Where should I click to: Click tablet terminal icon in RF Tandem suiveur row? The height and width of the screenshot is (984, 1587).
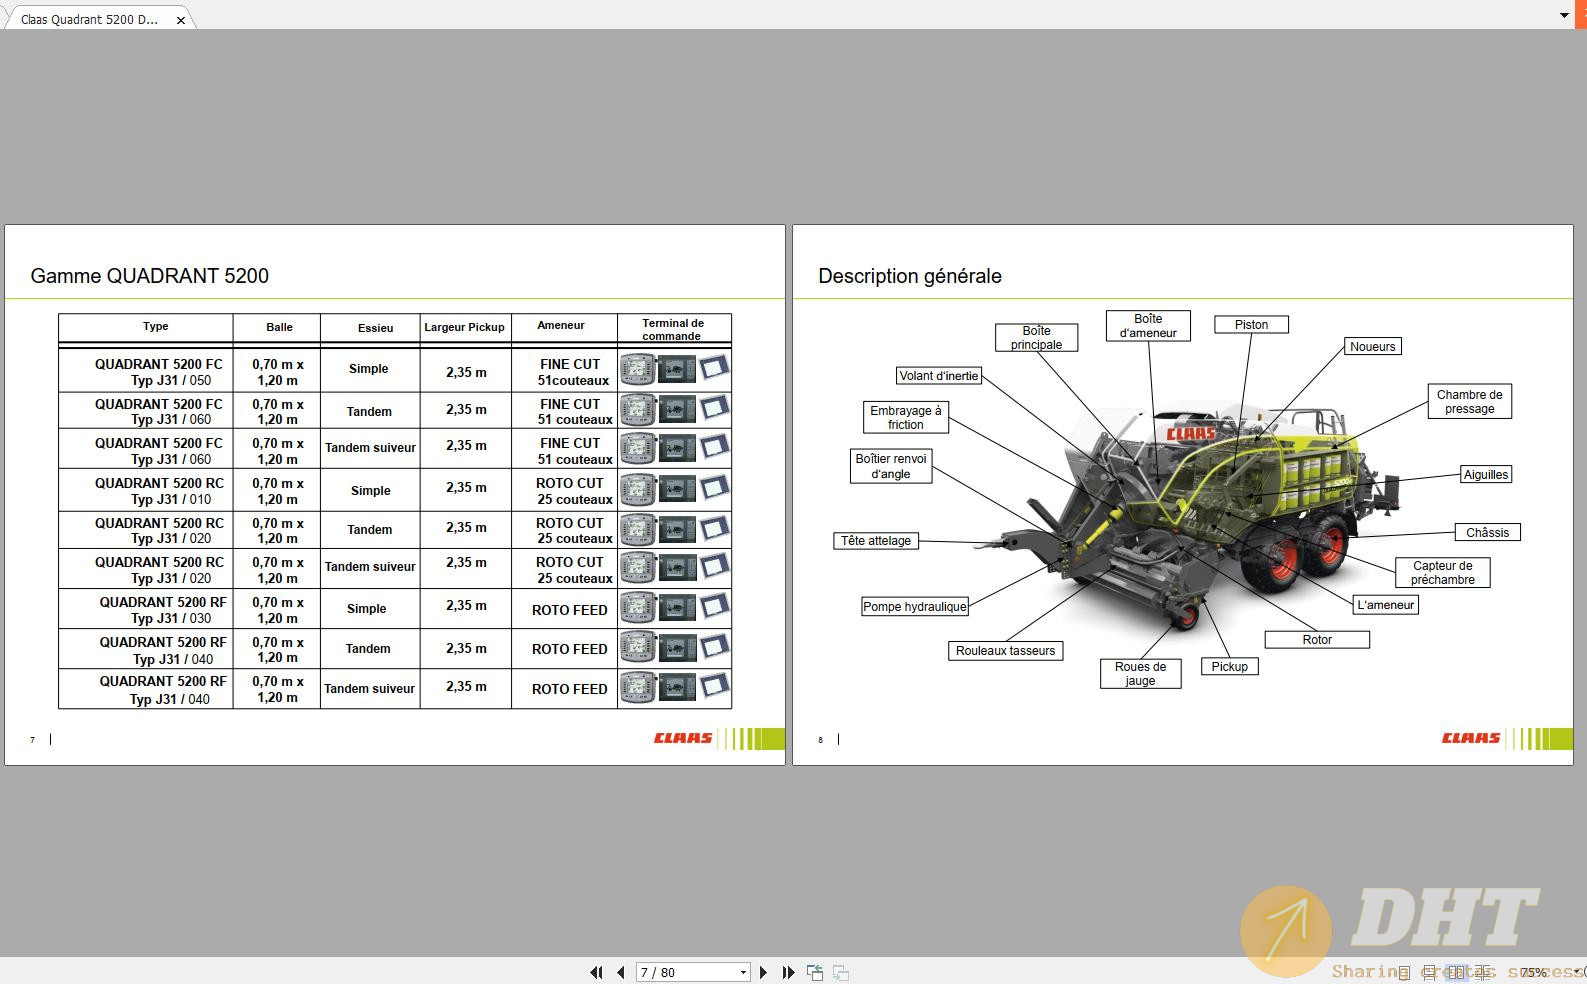714,686
